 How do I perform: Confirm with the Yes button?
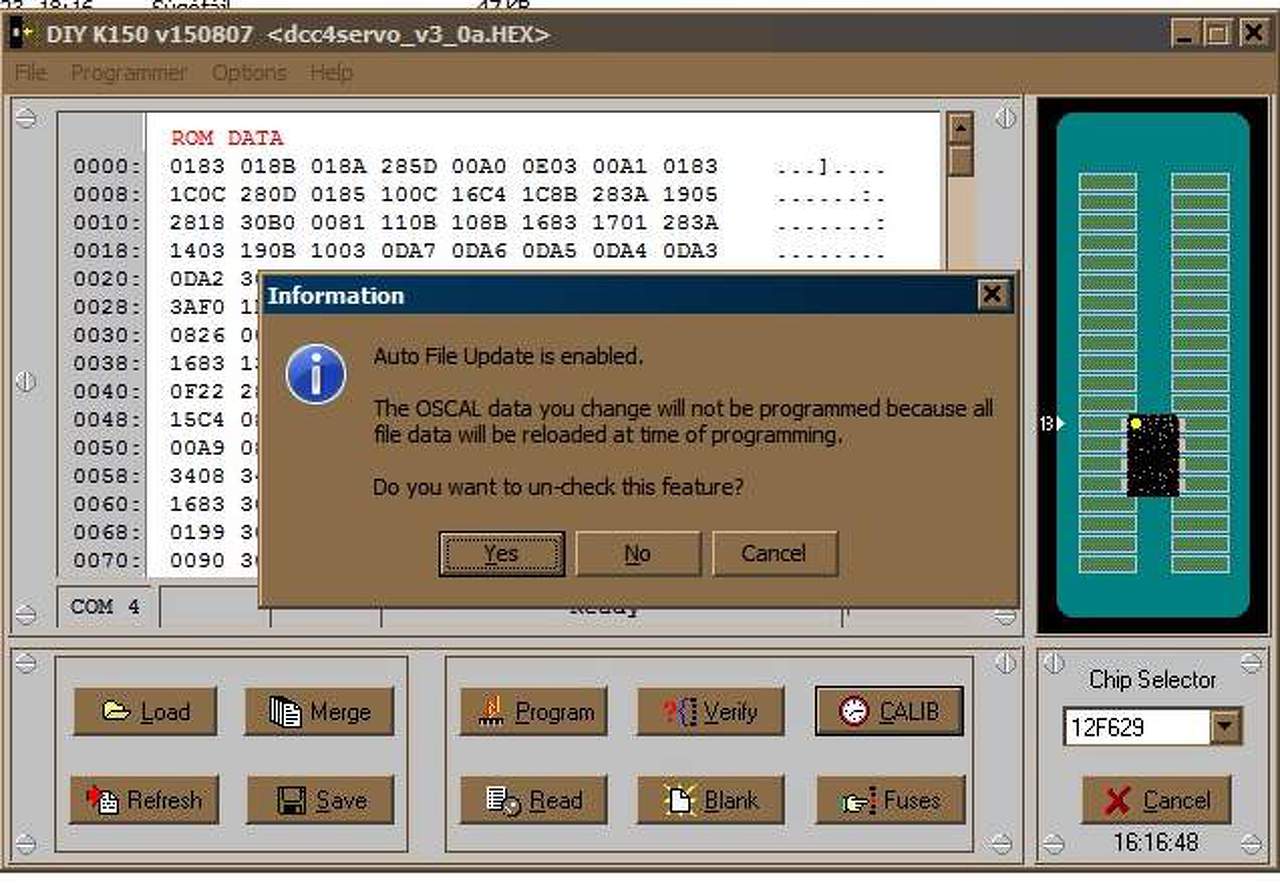click(501, 553)
